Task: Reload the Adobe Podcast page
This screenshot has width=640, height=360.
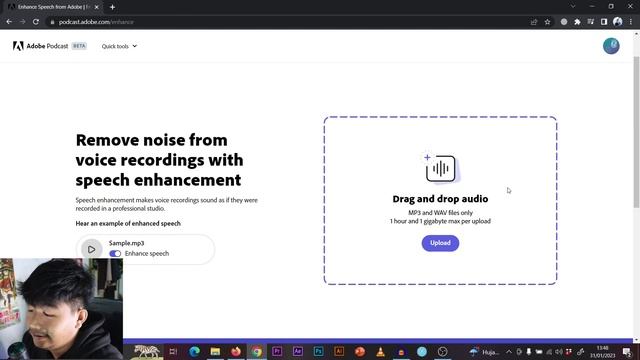Action: [36, 22]
